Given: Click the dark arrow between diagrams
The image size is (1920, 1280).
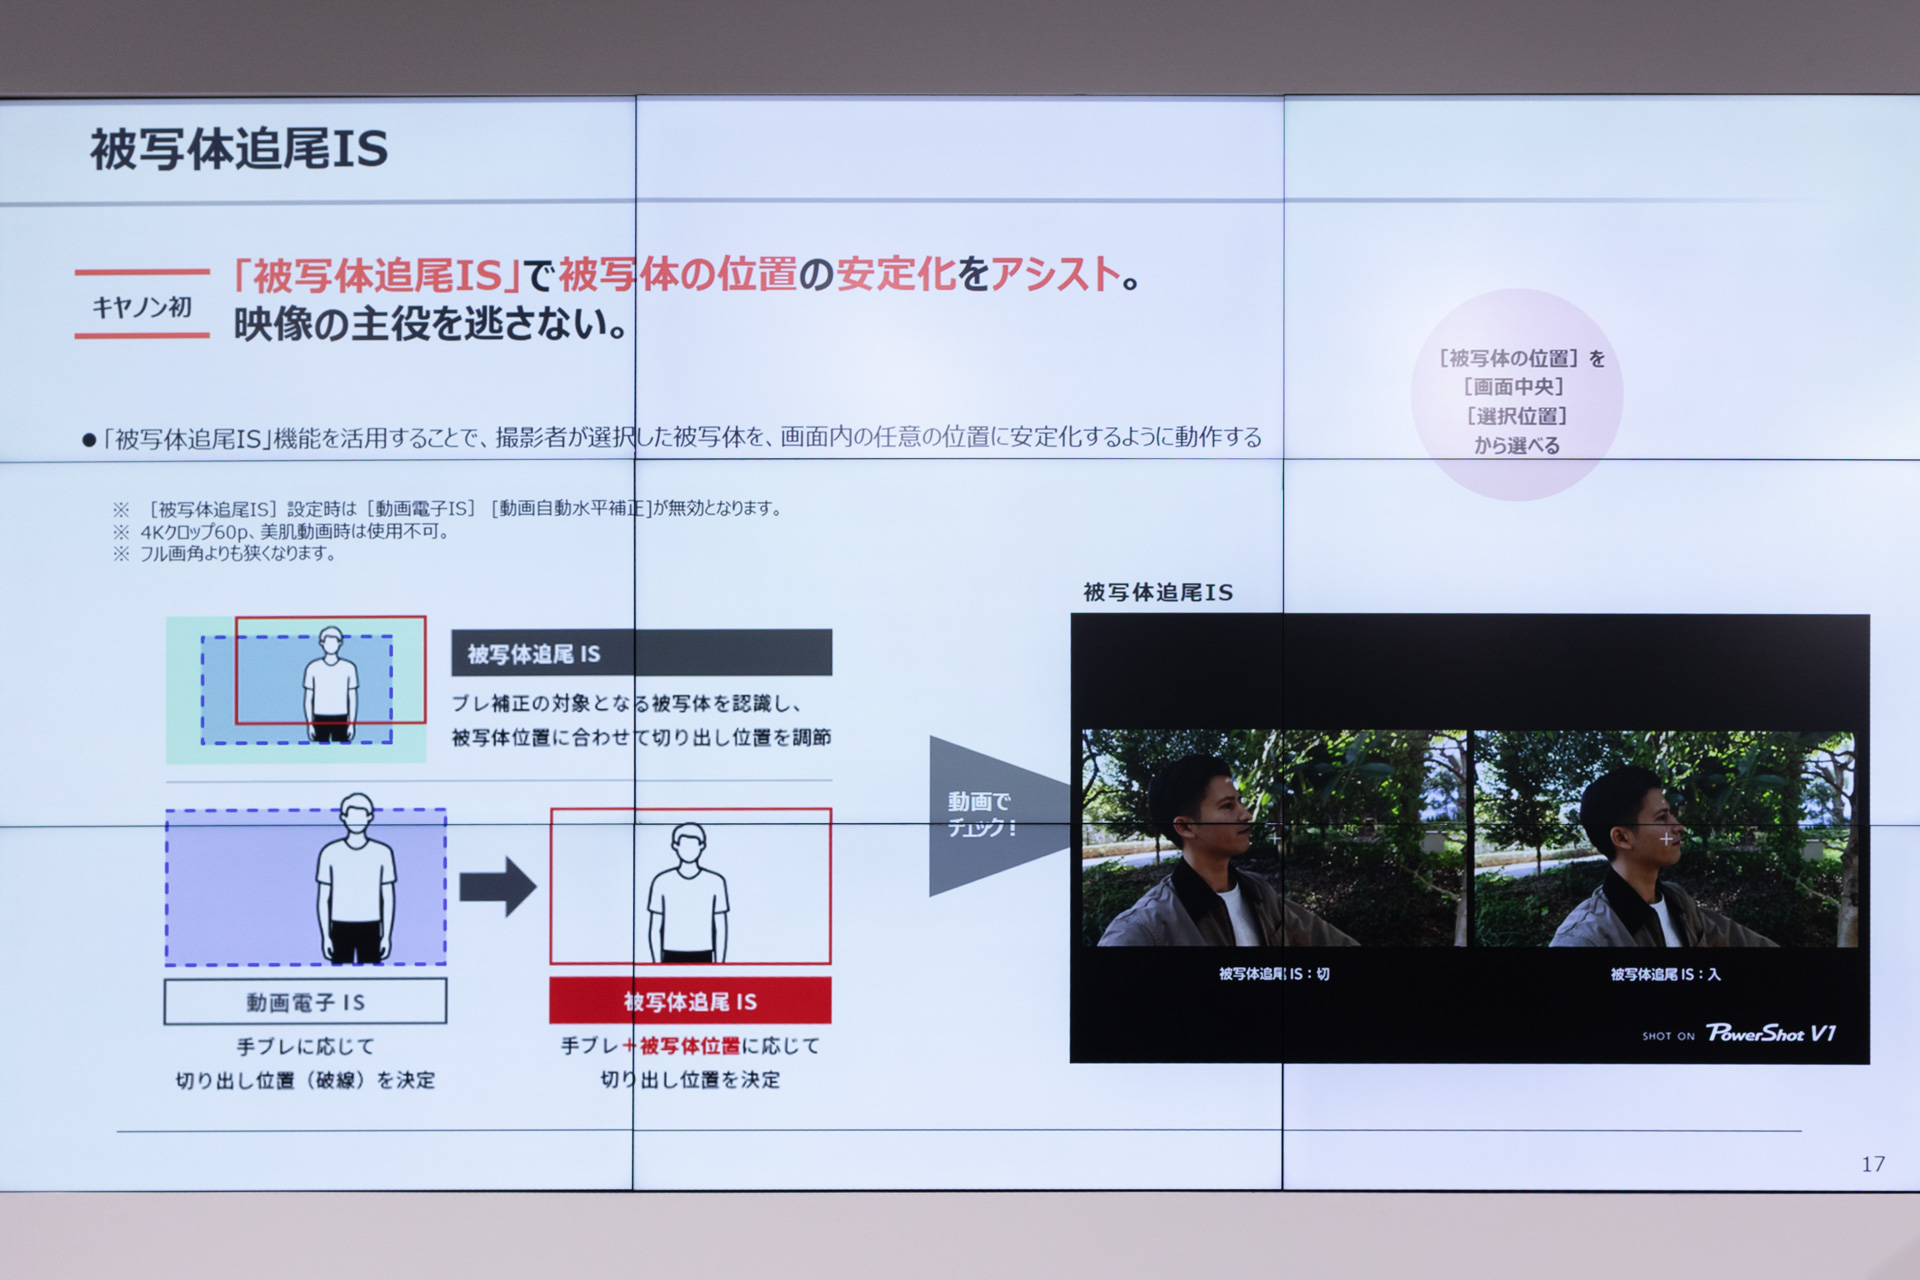Looking at the screenshot, I should (x=497, y=886).
